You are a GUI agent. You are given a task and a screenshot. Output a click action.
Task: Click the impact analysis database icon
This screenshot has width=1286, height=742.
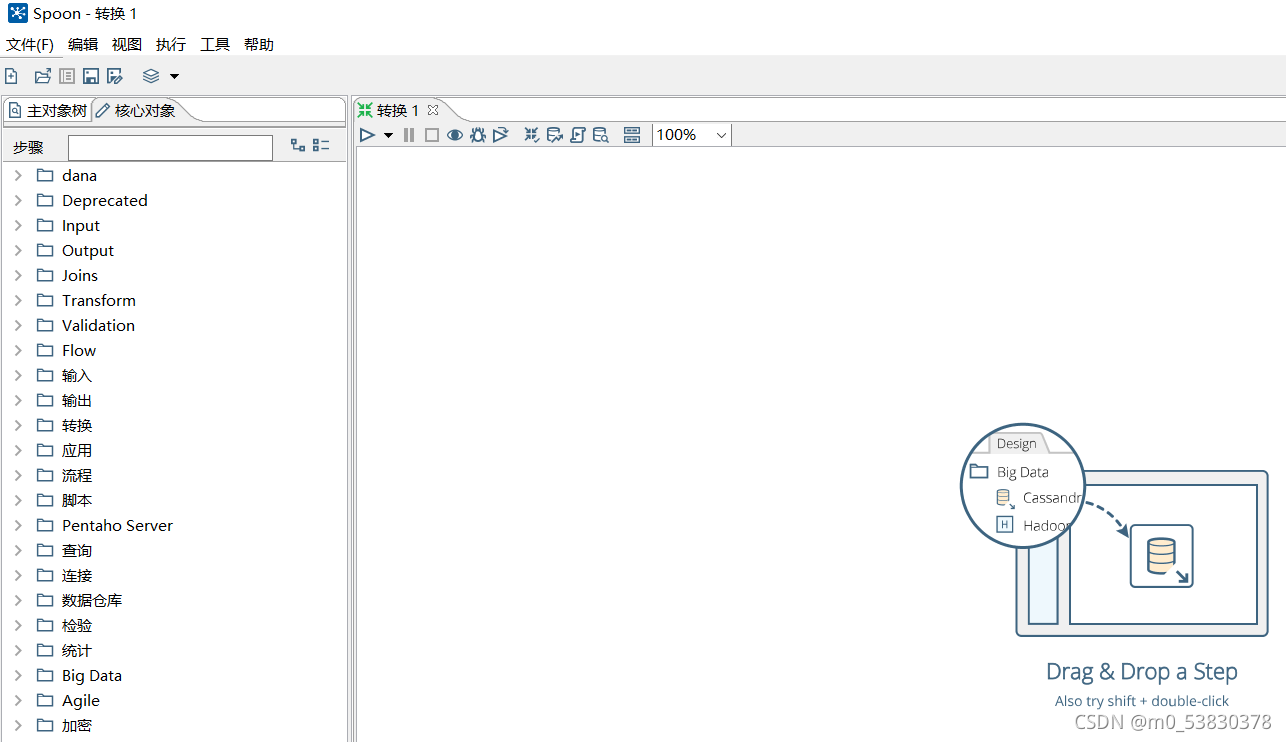tap(555, 135)
